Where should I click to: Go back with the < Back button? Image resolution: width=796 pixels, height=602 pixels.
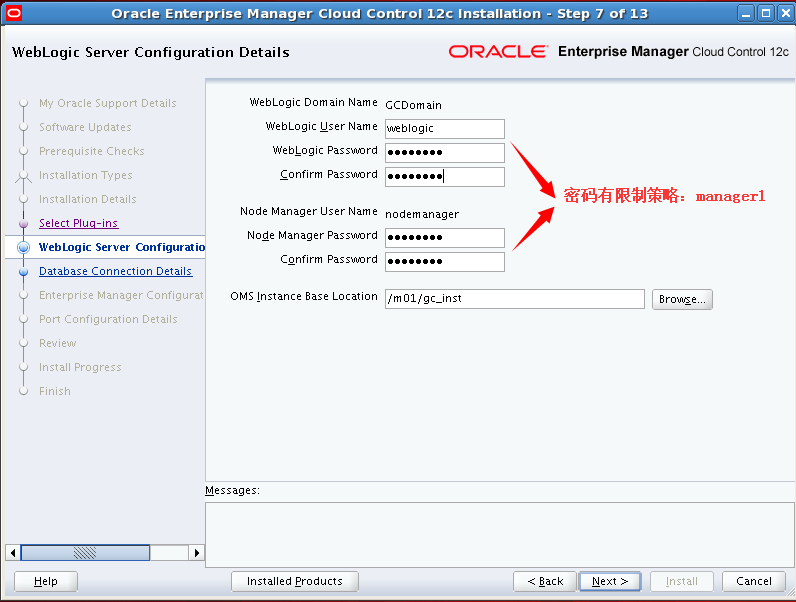tap(545, 581)
